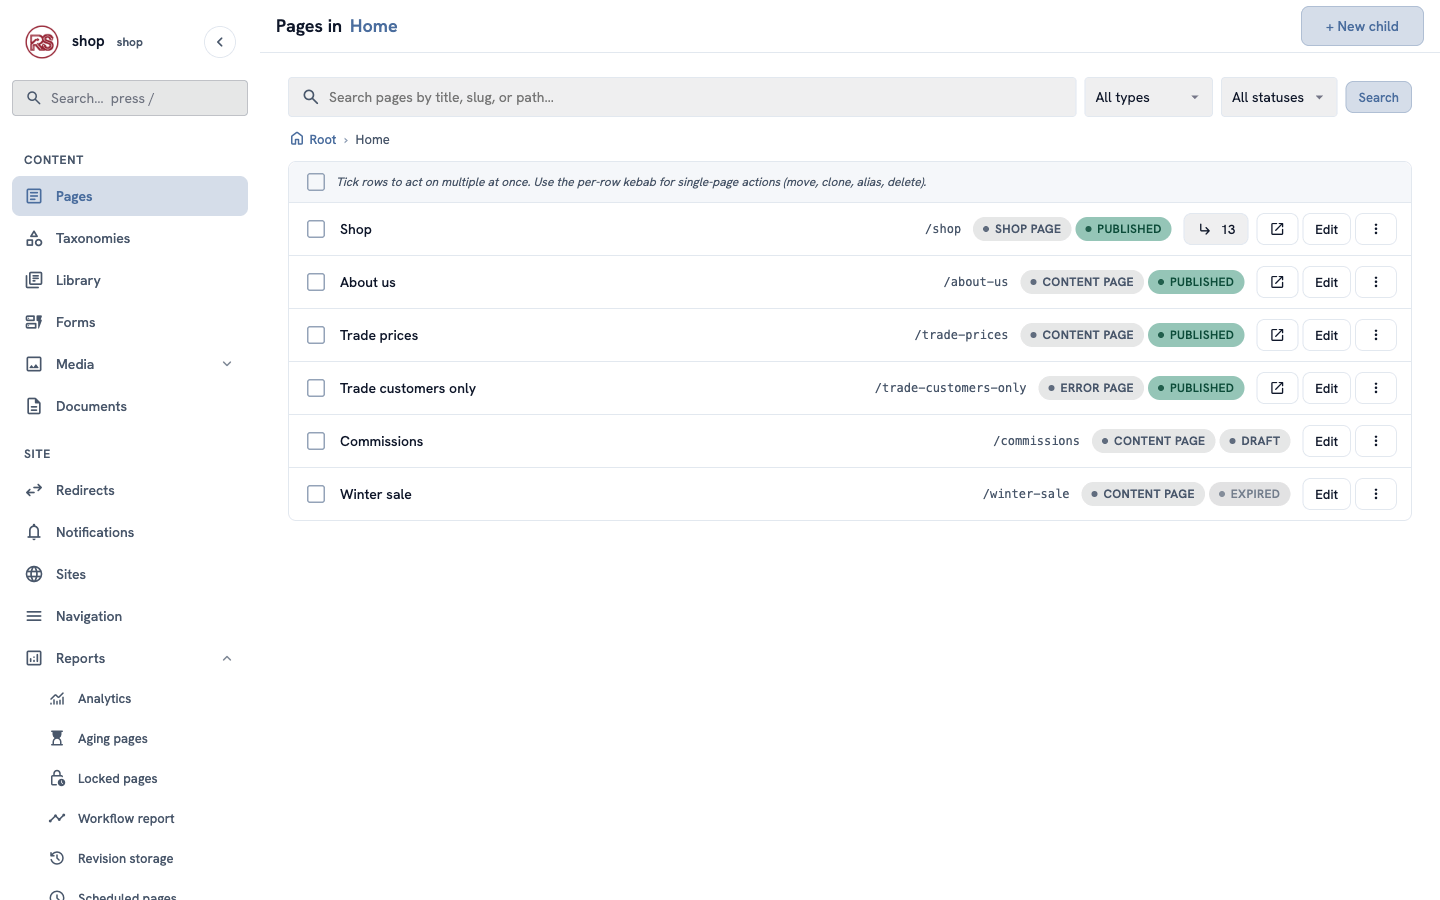Focus the search pages by title field
Viewport: 1440px width, 900px height.
[x=682, y=97]
